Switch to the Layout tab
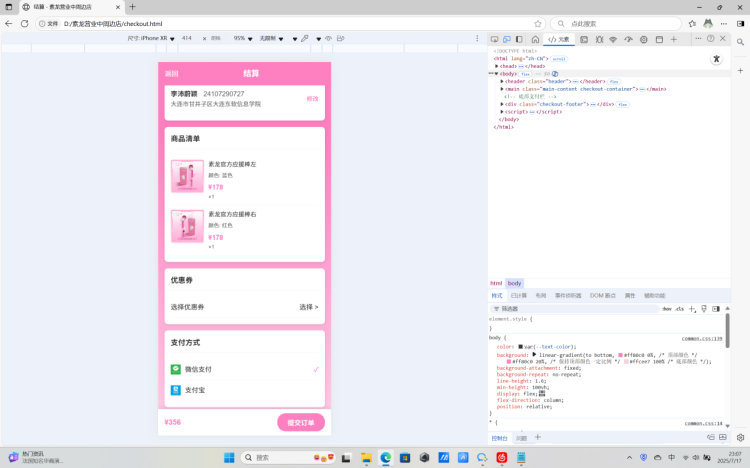750x468 pixels. click(x=540, y=296)
